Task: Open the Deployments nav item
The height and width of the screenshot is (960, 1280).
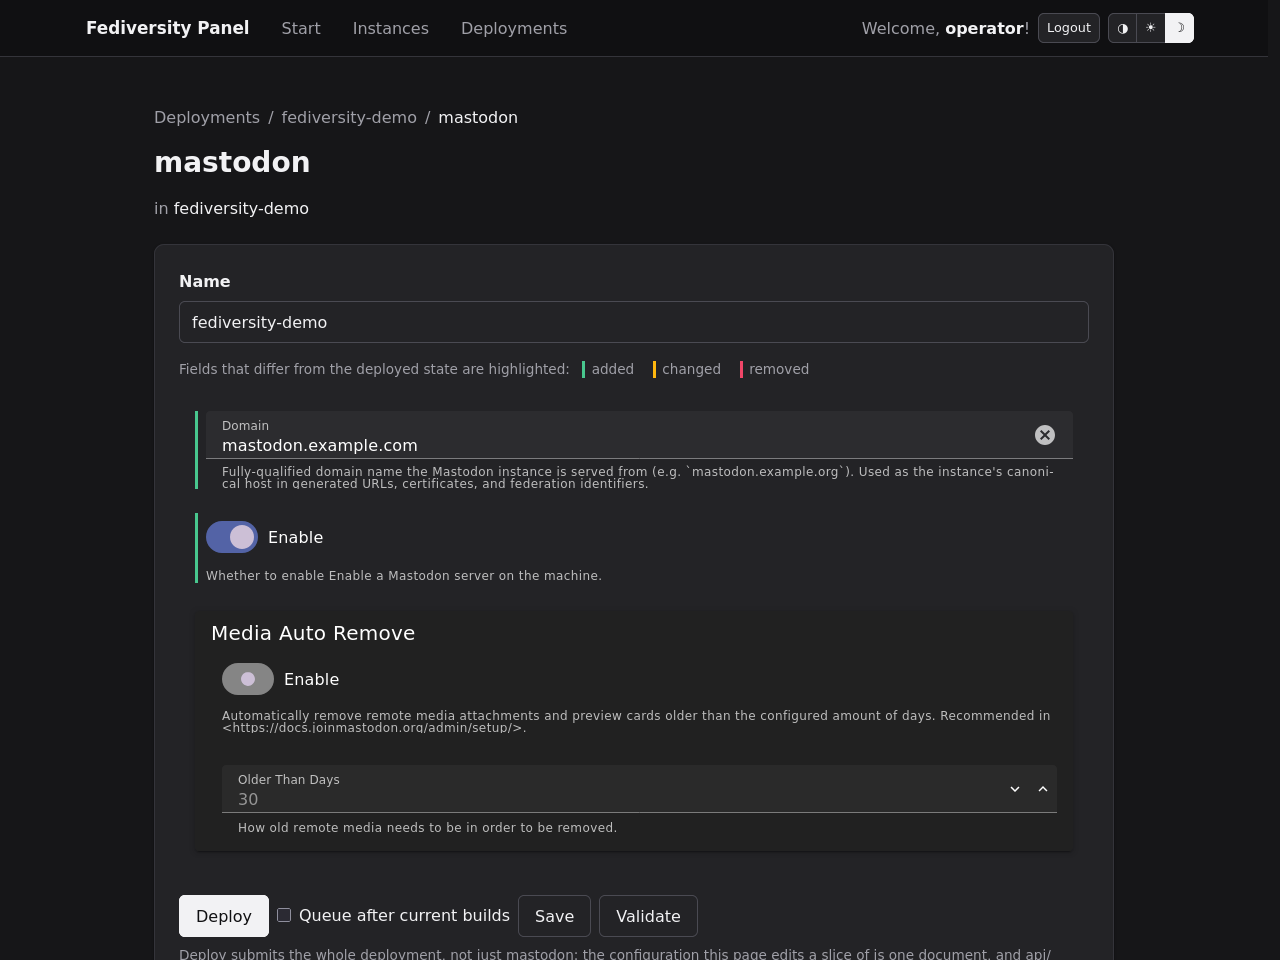Action: pyautogui.click(x=514, y=28)
